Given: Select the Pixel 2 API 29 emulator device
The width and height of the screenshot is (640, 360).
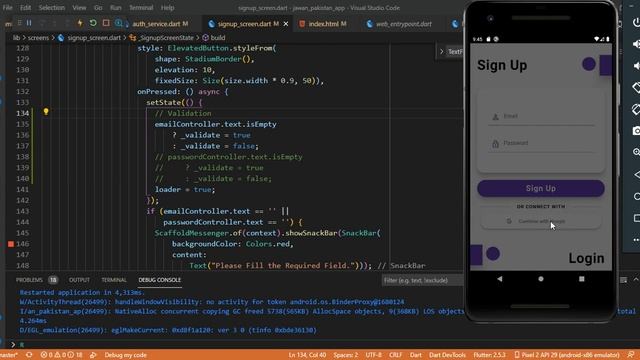Looking at the screenshot, I should [567, 355].
